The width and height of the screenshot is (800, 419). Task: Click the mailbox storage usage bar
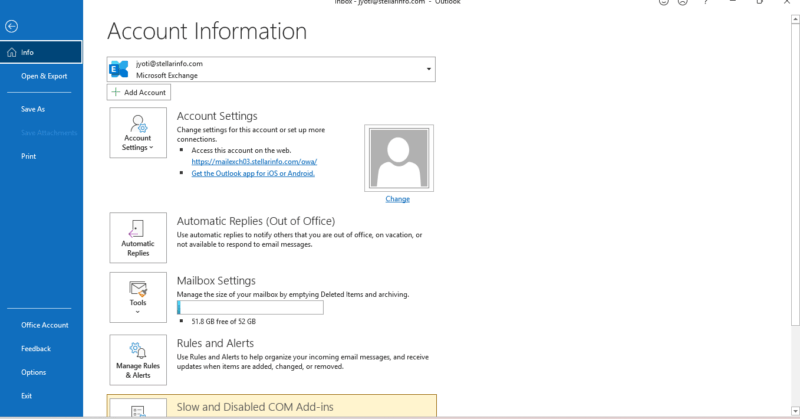tap(250, 307)
